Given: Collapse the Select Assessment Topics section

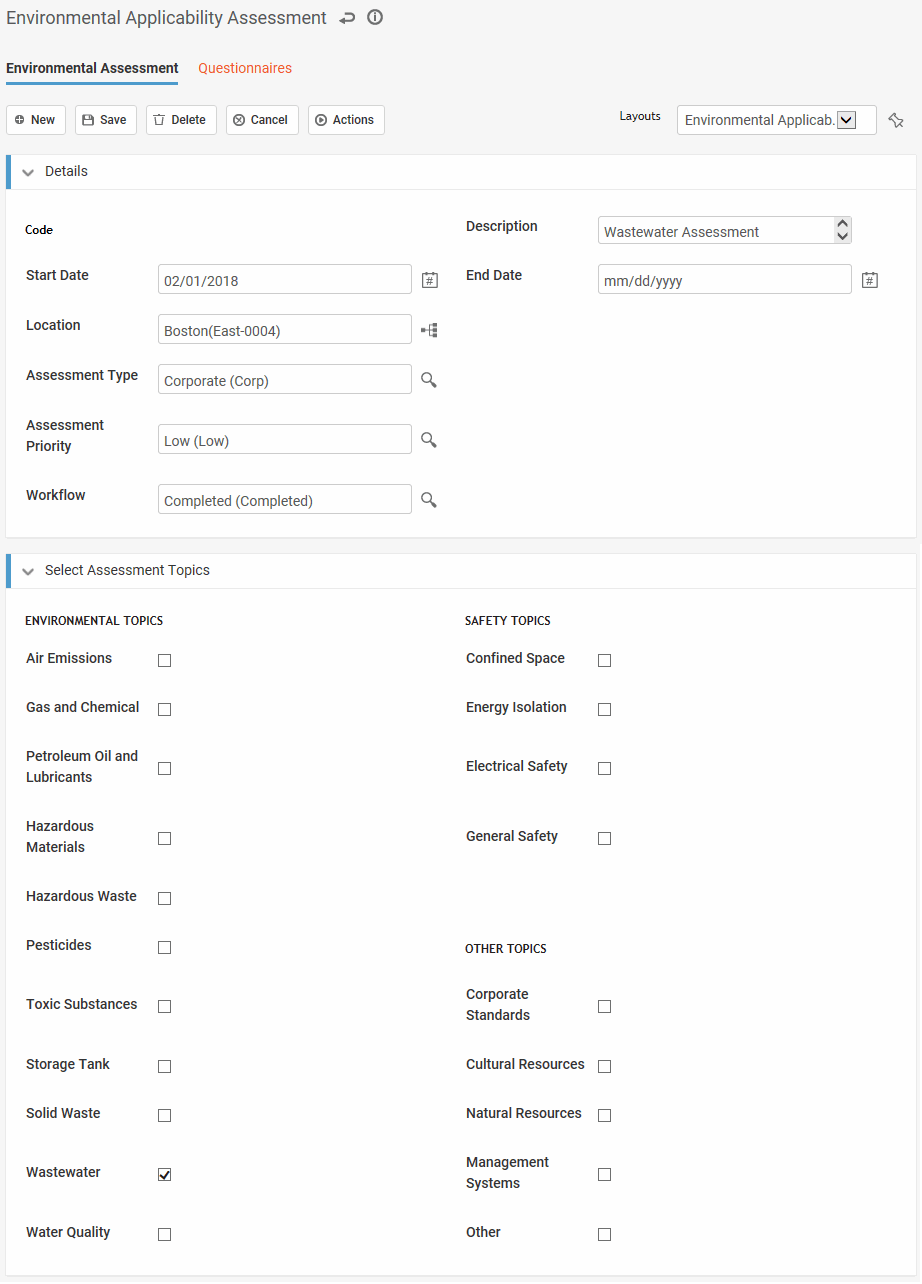Looking at the screenshot, I should tap(28, 571).
